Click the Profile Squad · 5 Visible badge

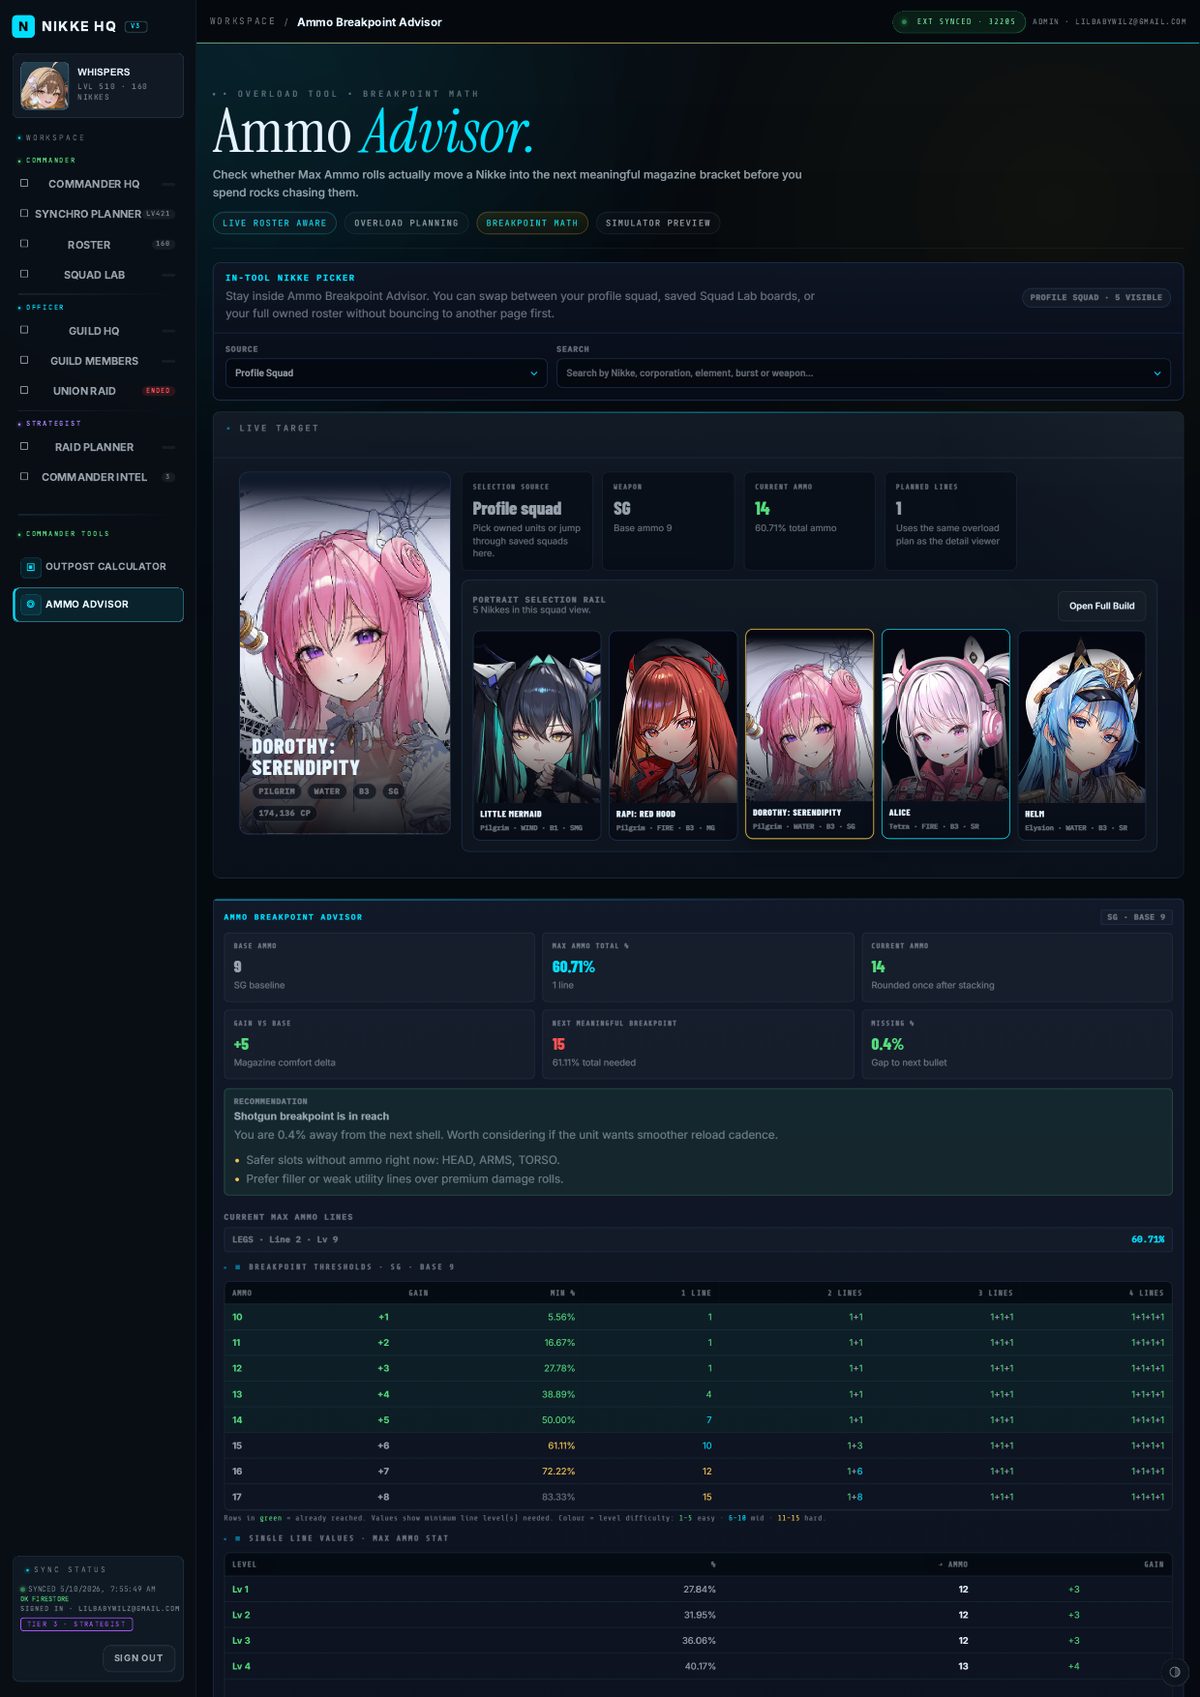tap(1096, 297)
